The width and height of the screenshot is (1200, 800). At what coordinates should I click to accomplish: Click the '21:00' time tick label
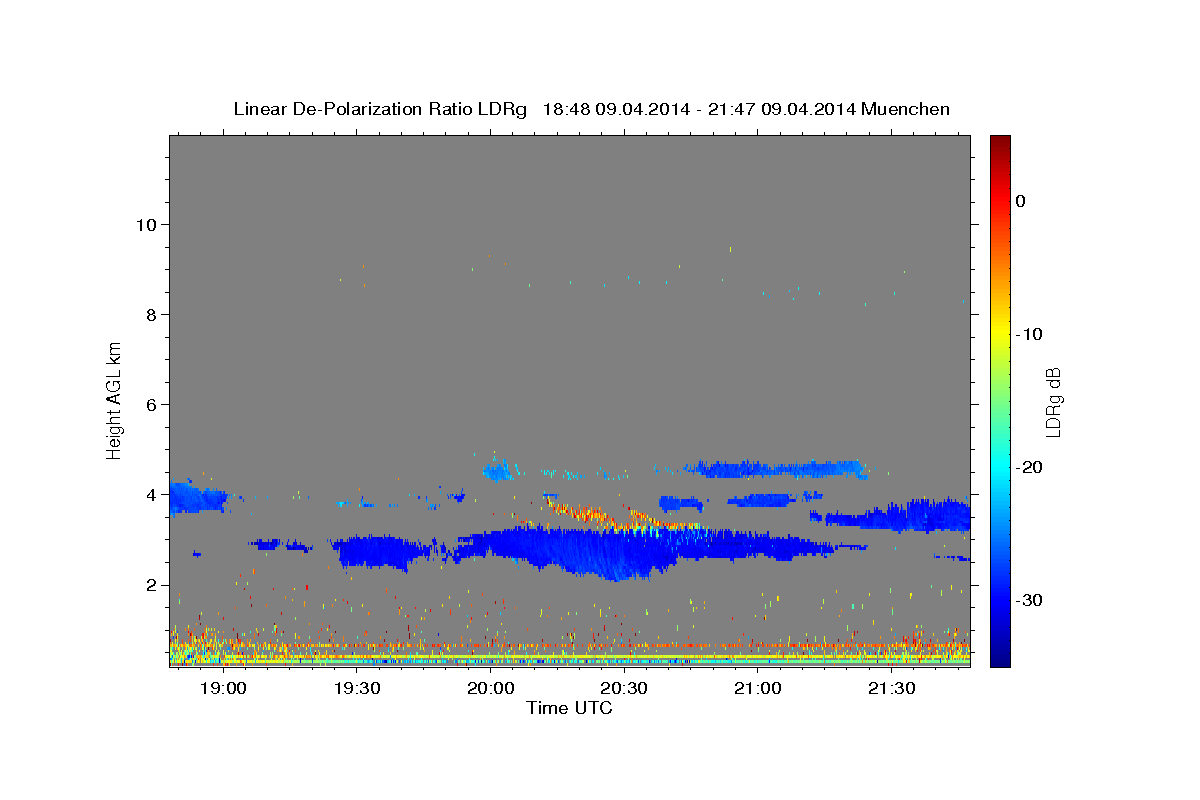click(758, 689)
